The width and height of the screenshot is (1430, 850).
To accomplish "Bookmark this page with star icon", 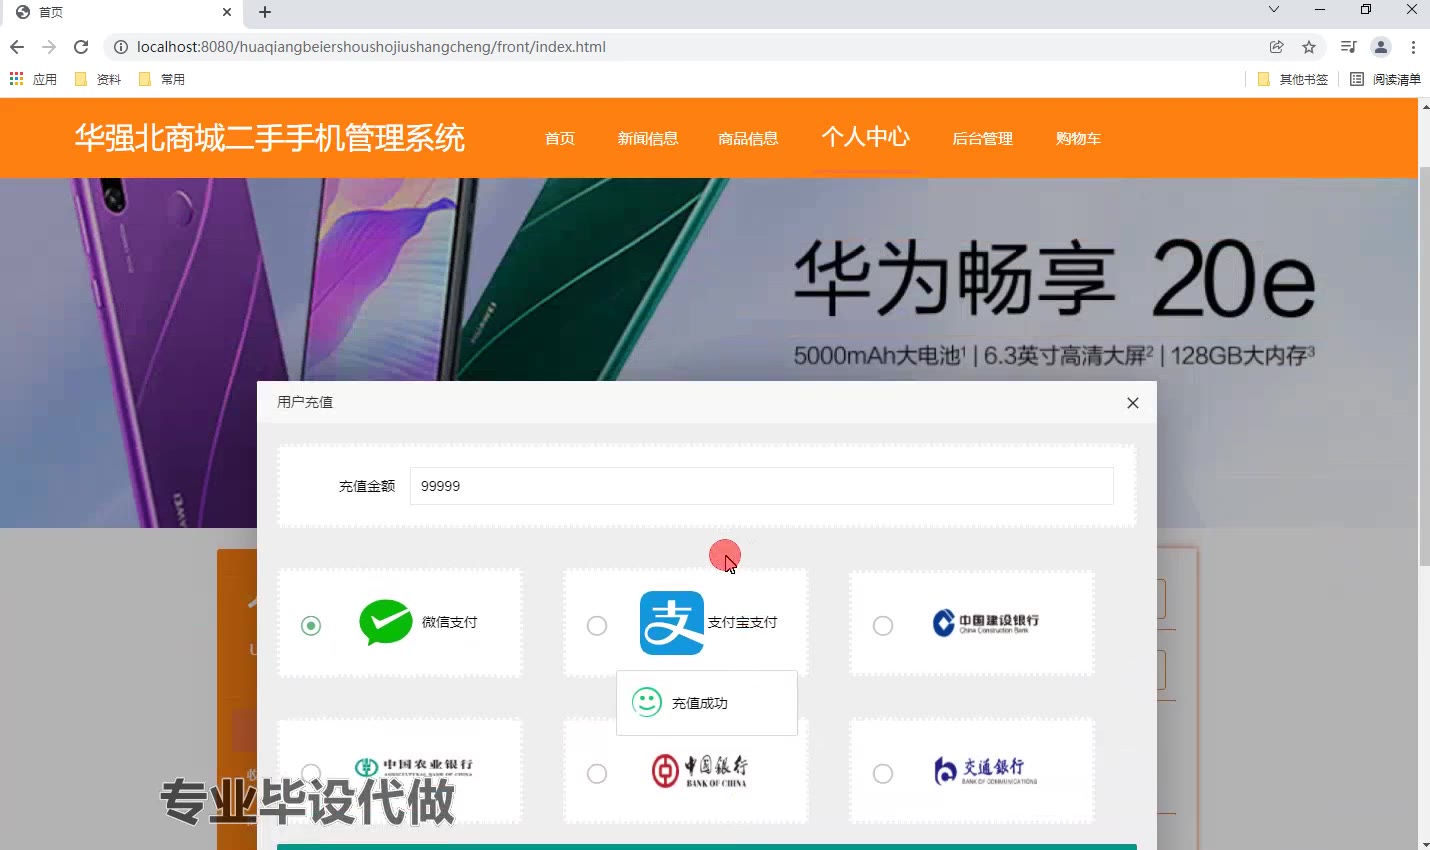I will 1309,47.
